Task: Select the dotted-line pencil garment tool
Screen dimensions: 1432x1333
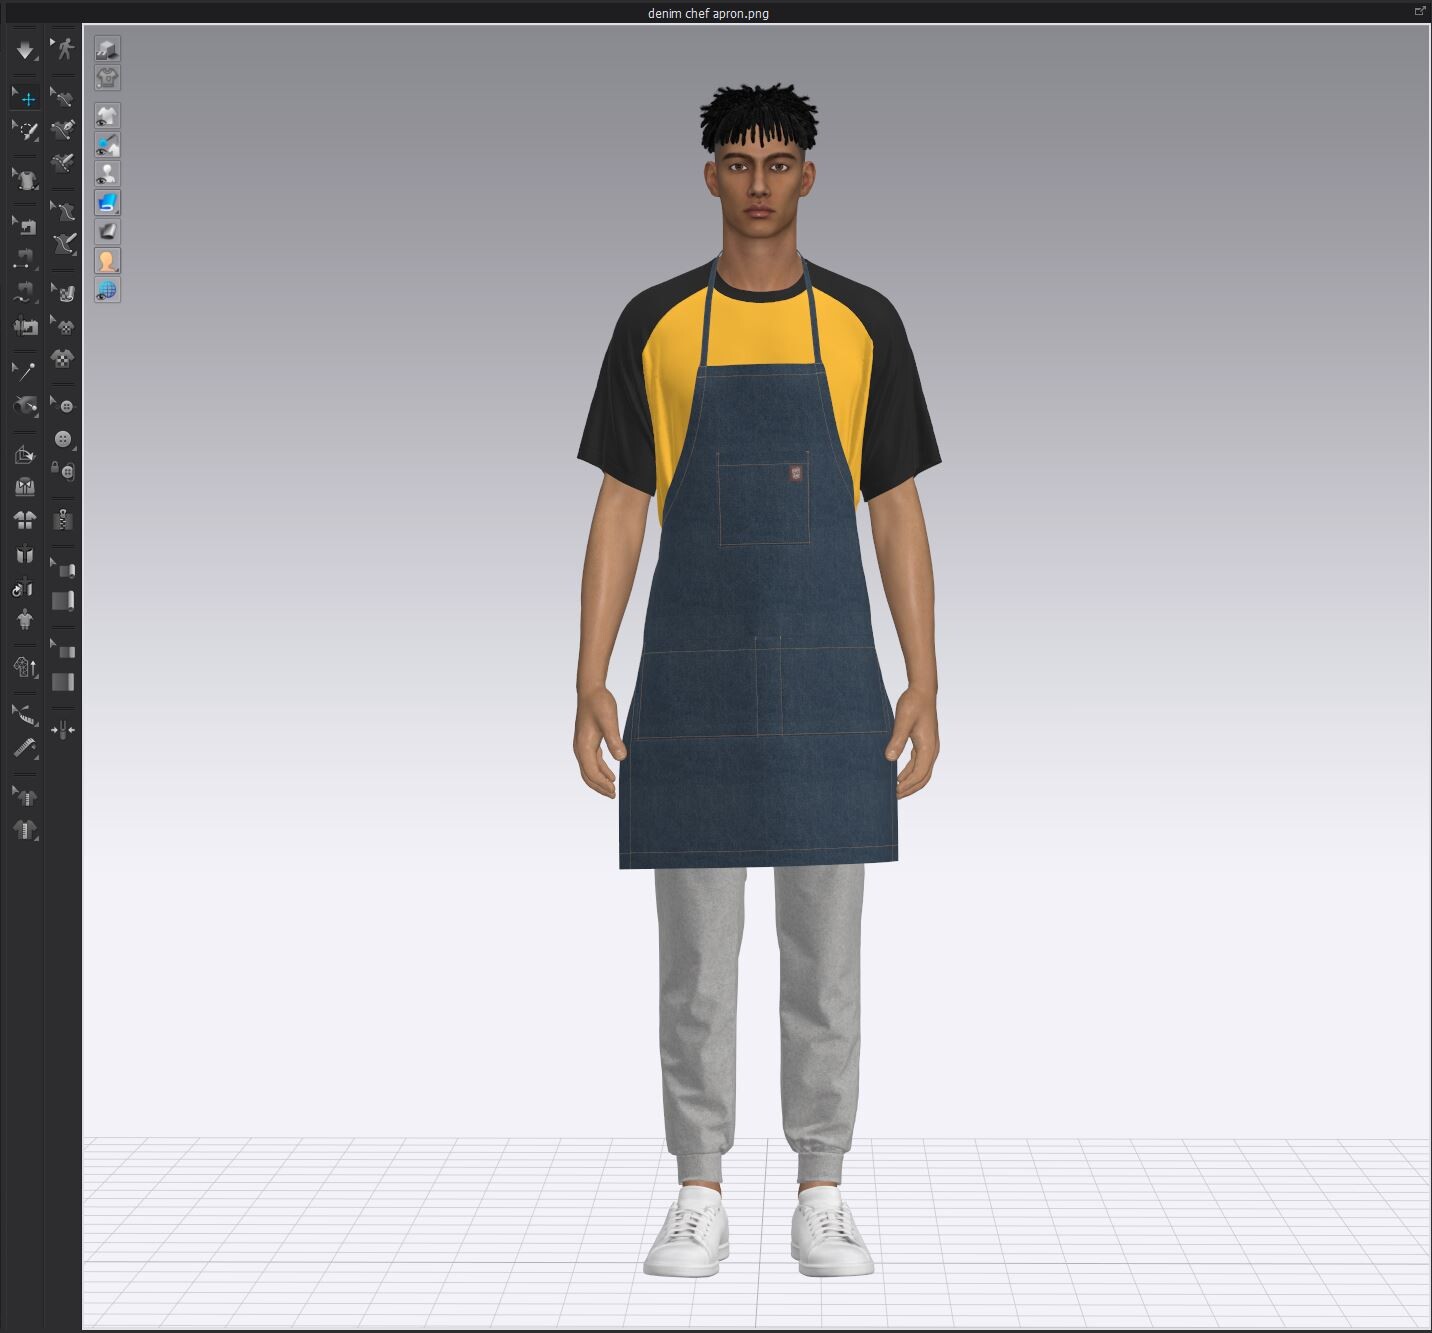Action: click(x=63, y=161)
